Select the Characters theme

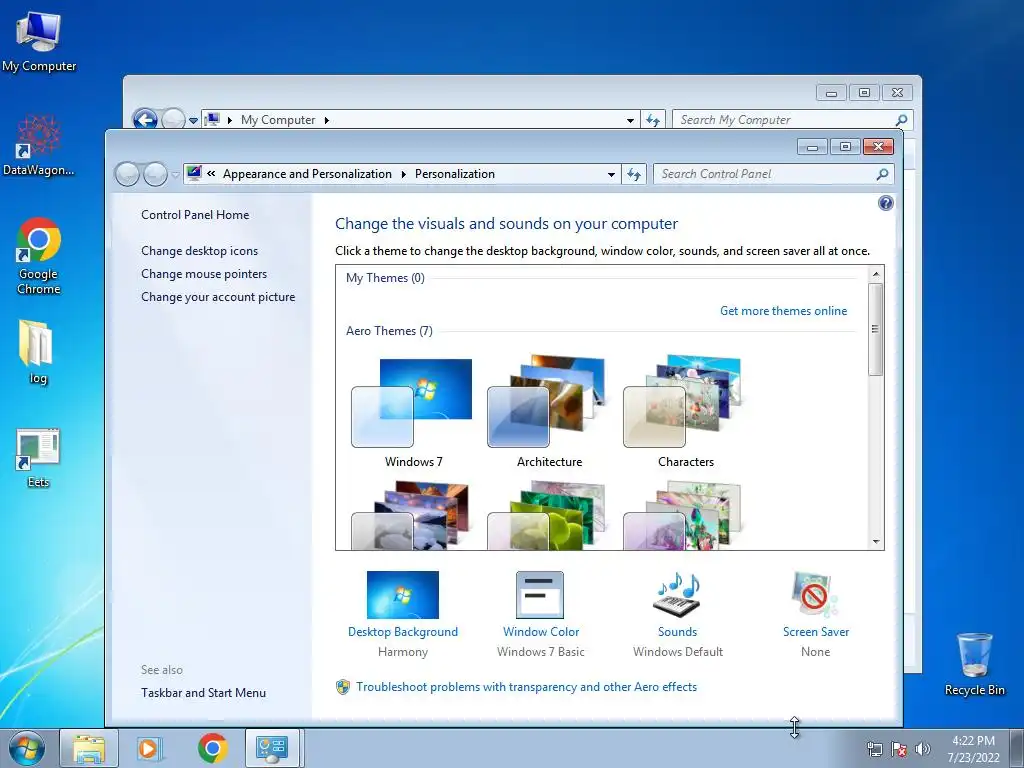pyautogui.click(x=684, y=413)
